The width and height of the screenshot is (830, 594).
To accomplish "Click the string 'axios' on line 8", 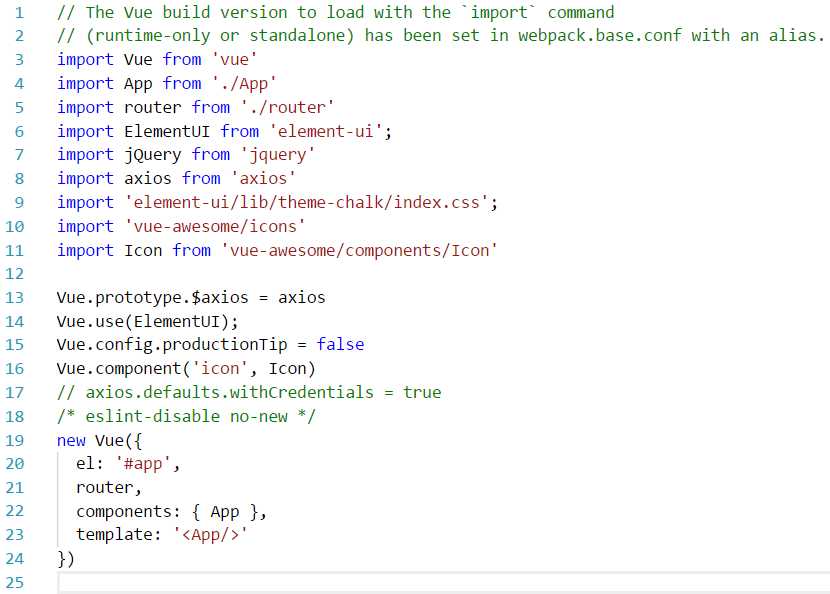I will pyautogui.click(x=263, y=178).
